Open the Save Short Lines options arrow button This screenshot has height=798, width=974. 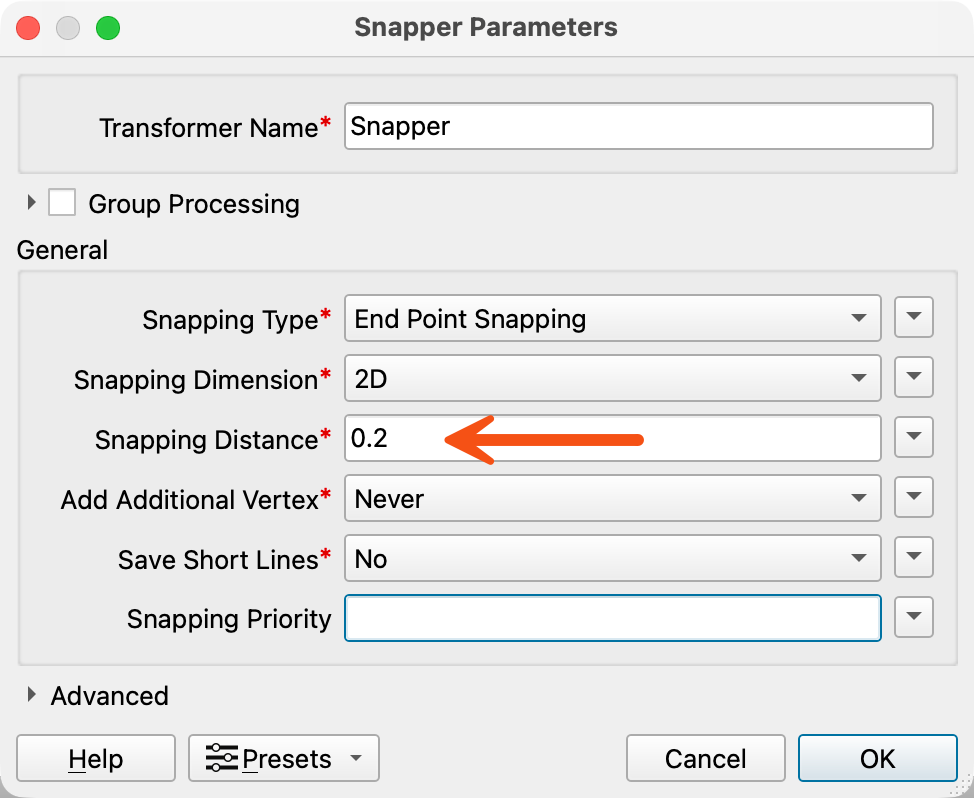coord(913,556)
